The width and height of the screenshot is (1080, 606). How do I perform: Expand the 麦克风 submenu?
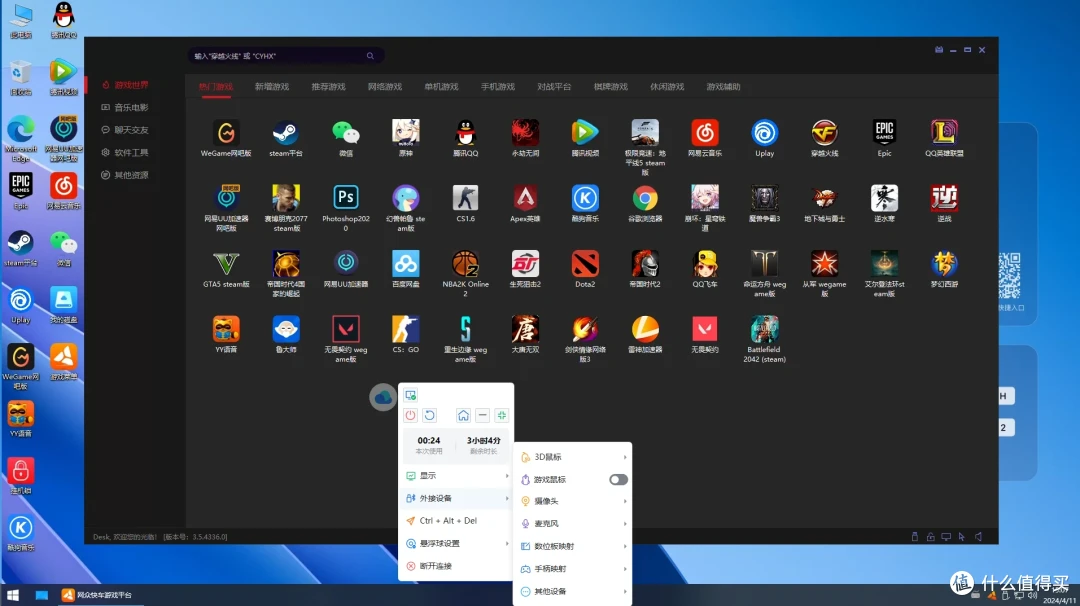tap(573, 523)
